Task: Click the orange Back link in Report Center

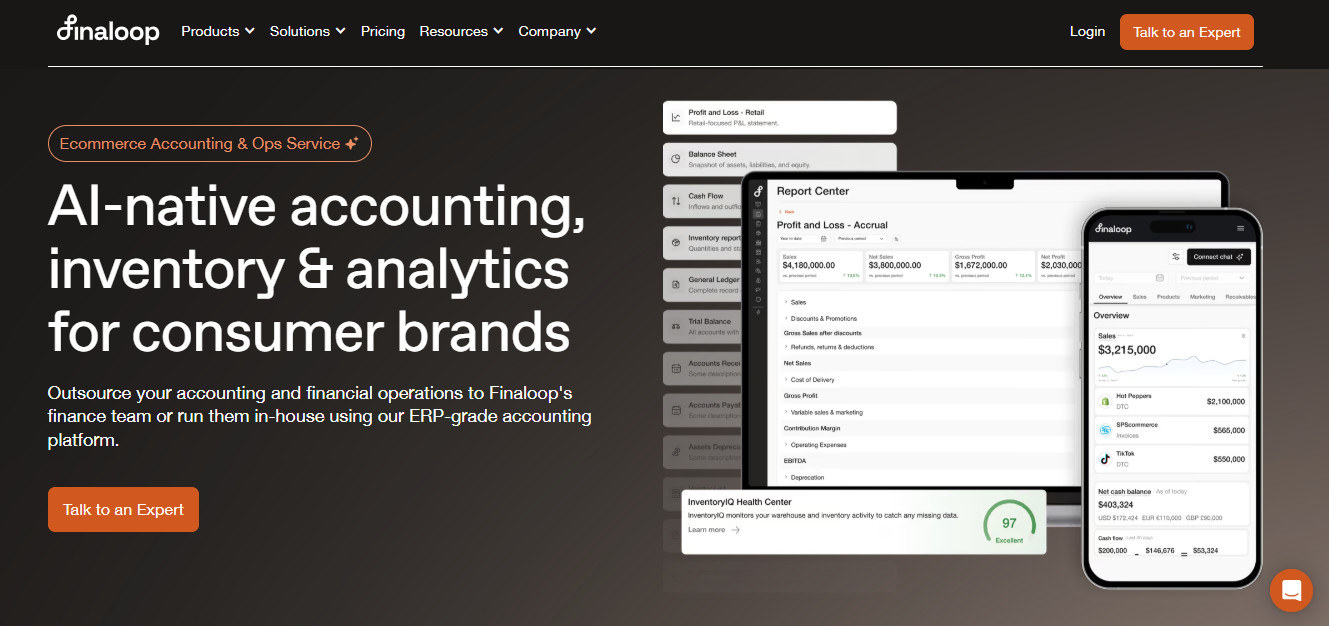Action: pyautogui.click(x=786, y=211)
